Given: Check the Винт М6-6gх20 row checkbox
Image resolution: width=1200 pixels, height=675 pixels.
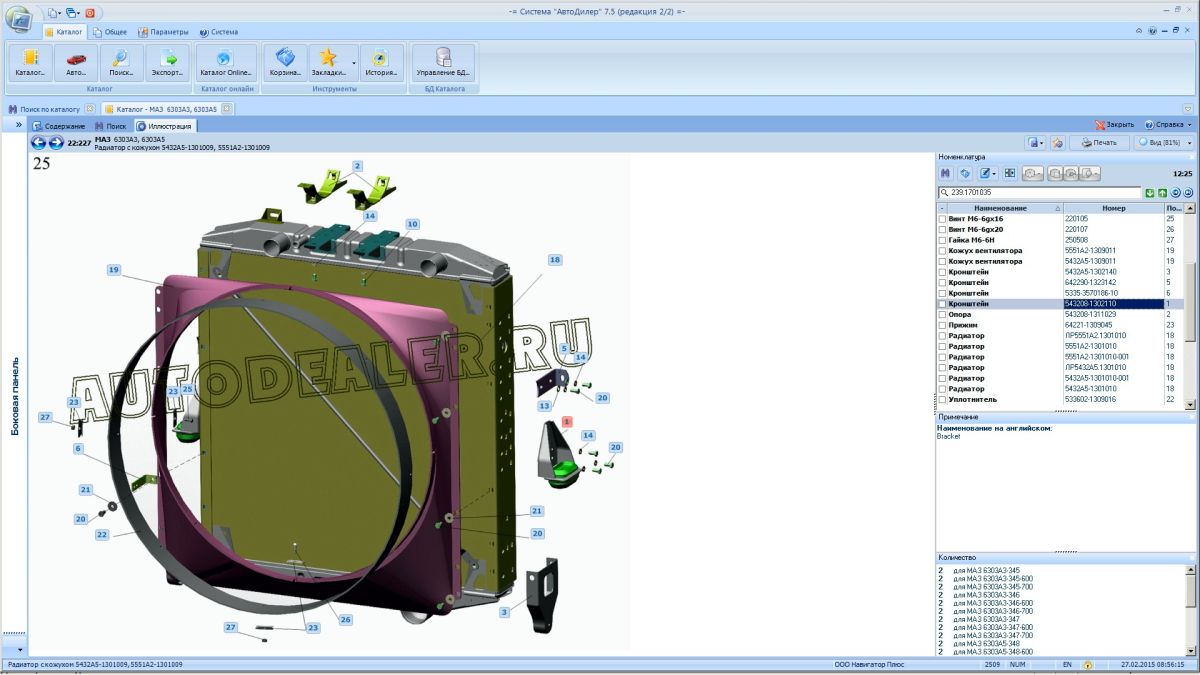Looking at the screenshot, I should click(x=942, y=229).
